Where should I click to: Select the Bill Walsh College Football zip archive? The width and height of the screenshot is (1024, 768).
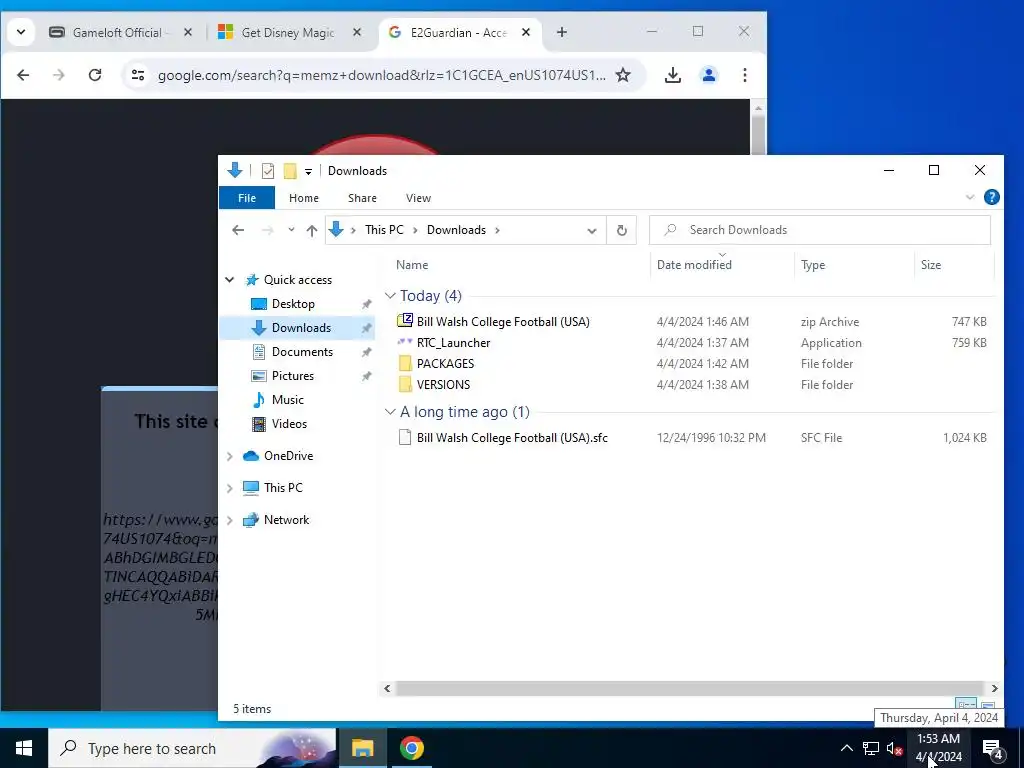pos(503,321)
